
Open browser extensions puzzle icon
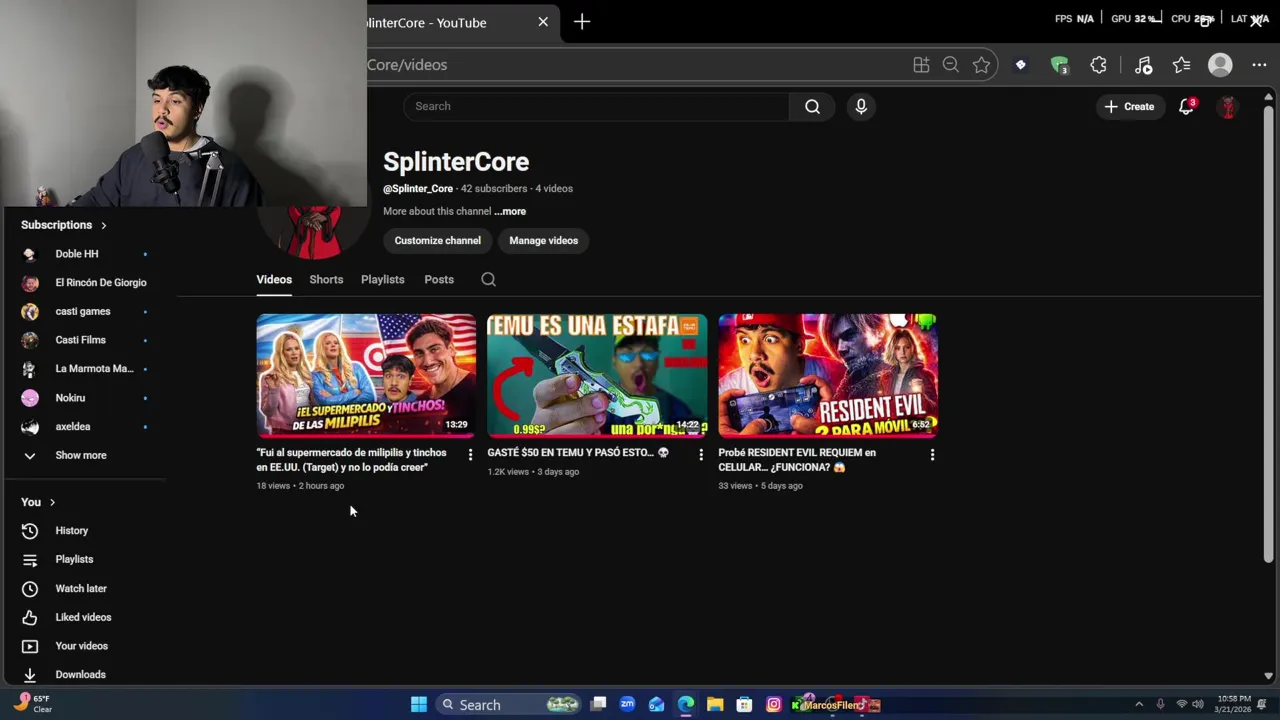tap(1098, 65)
